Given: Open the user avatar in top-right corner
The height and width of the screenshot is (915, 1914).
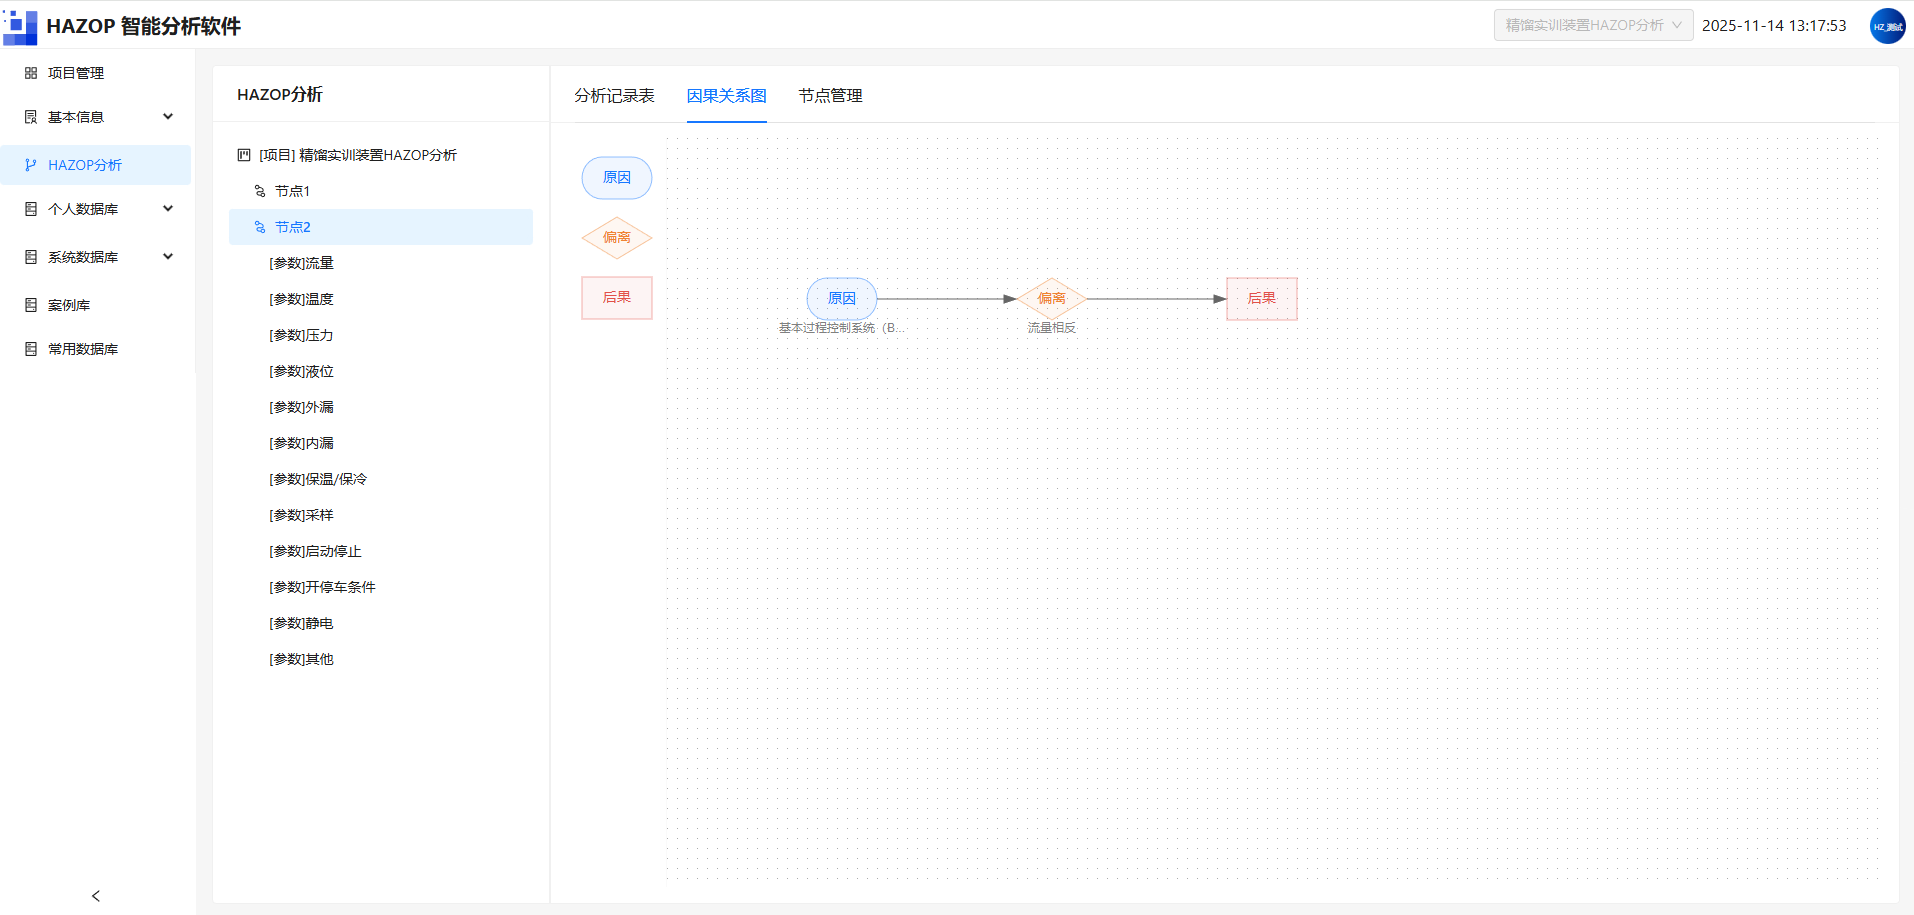Looking at the screenshot, I should click(1887, 26).
